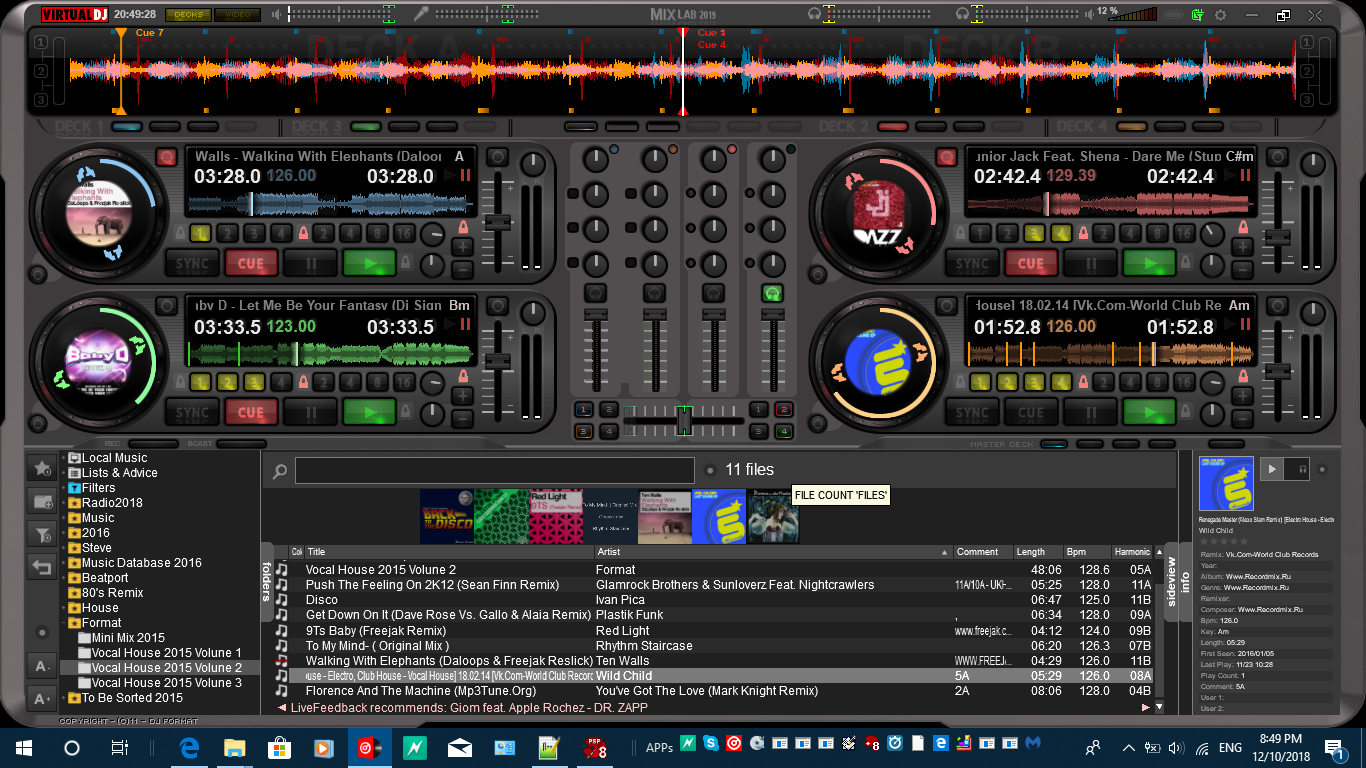
Task: Click hot cue 1 on Ten Walls deck
Action: (200, 234)
